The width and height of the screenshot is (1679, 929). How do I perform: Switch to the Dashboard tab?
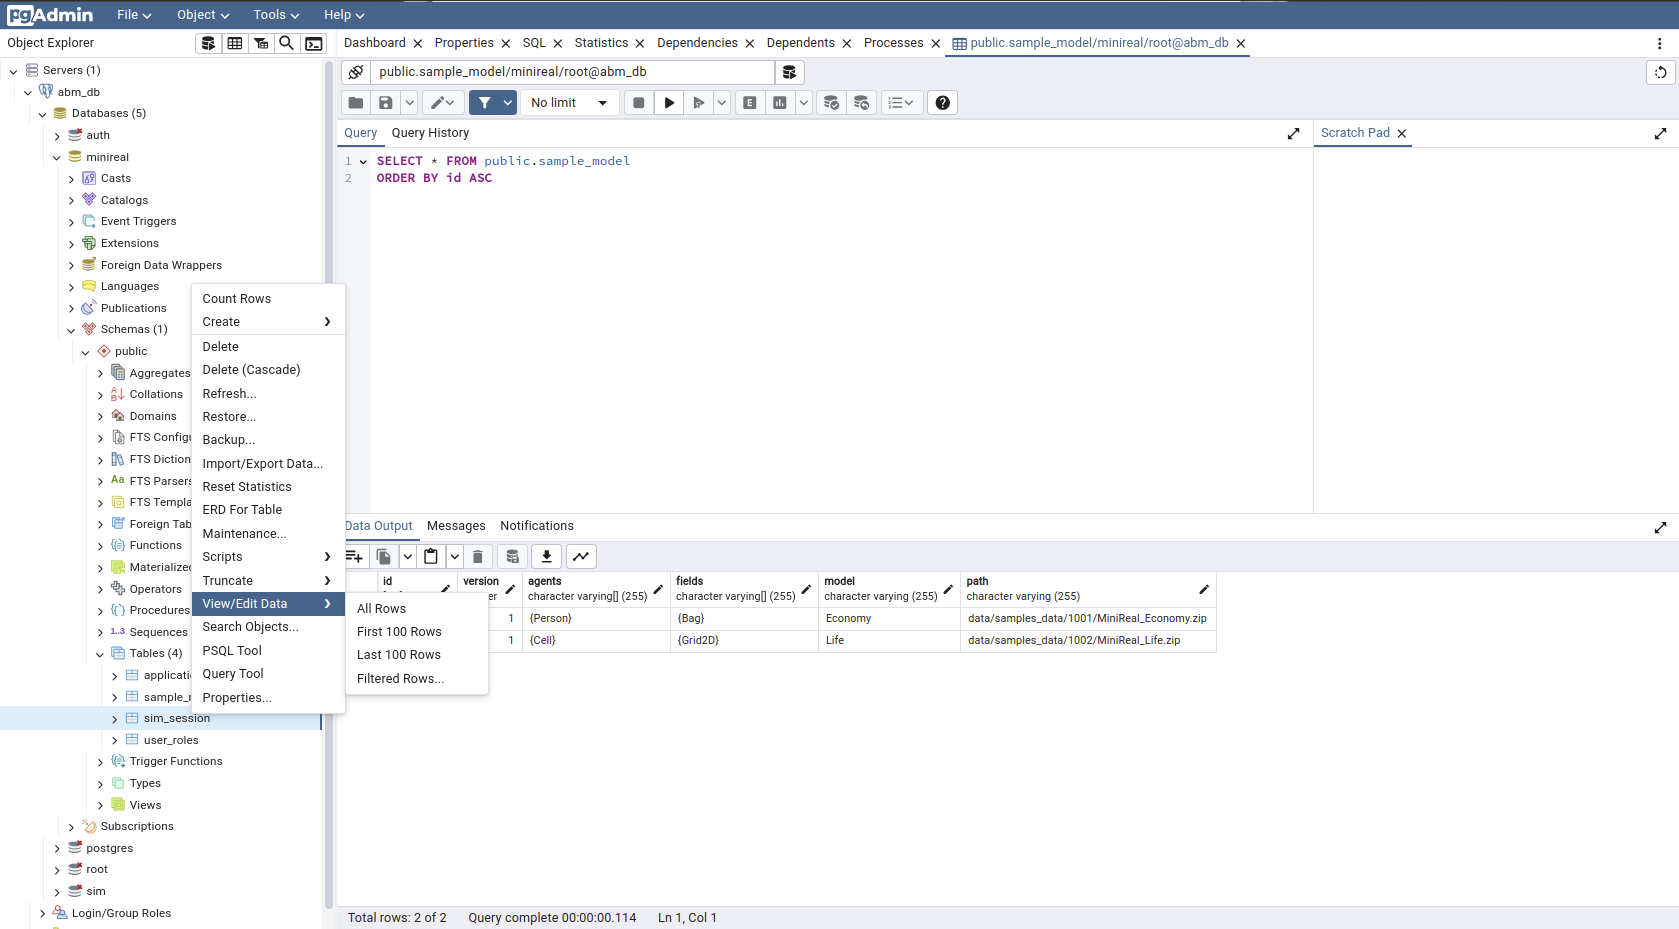tap(375, 43)
